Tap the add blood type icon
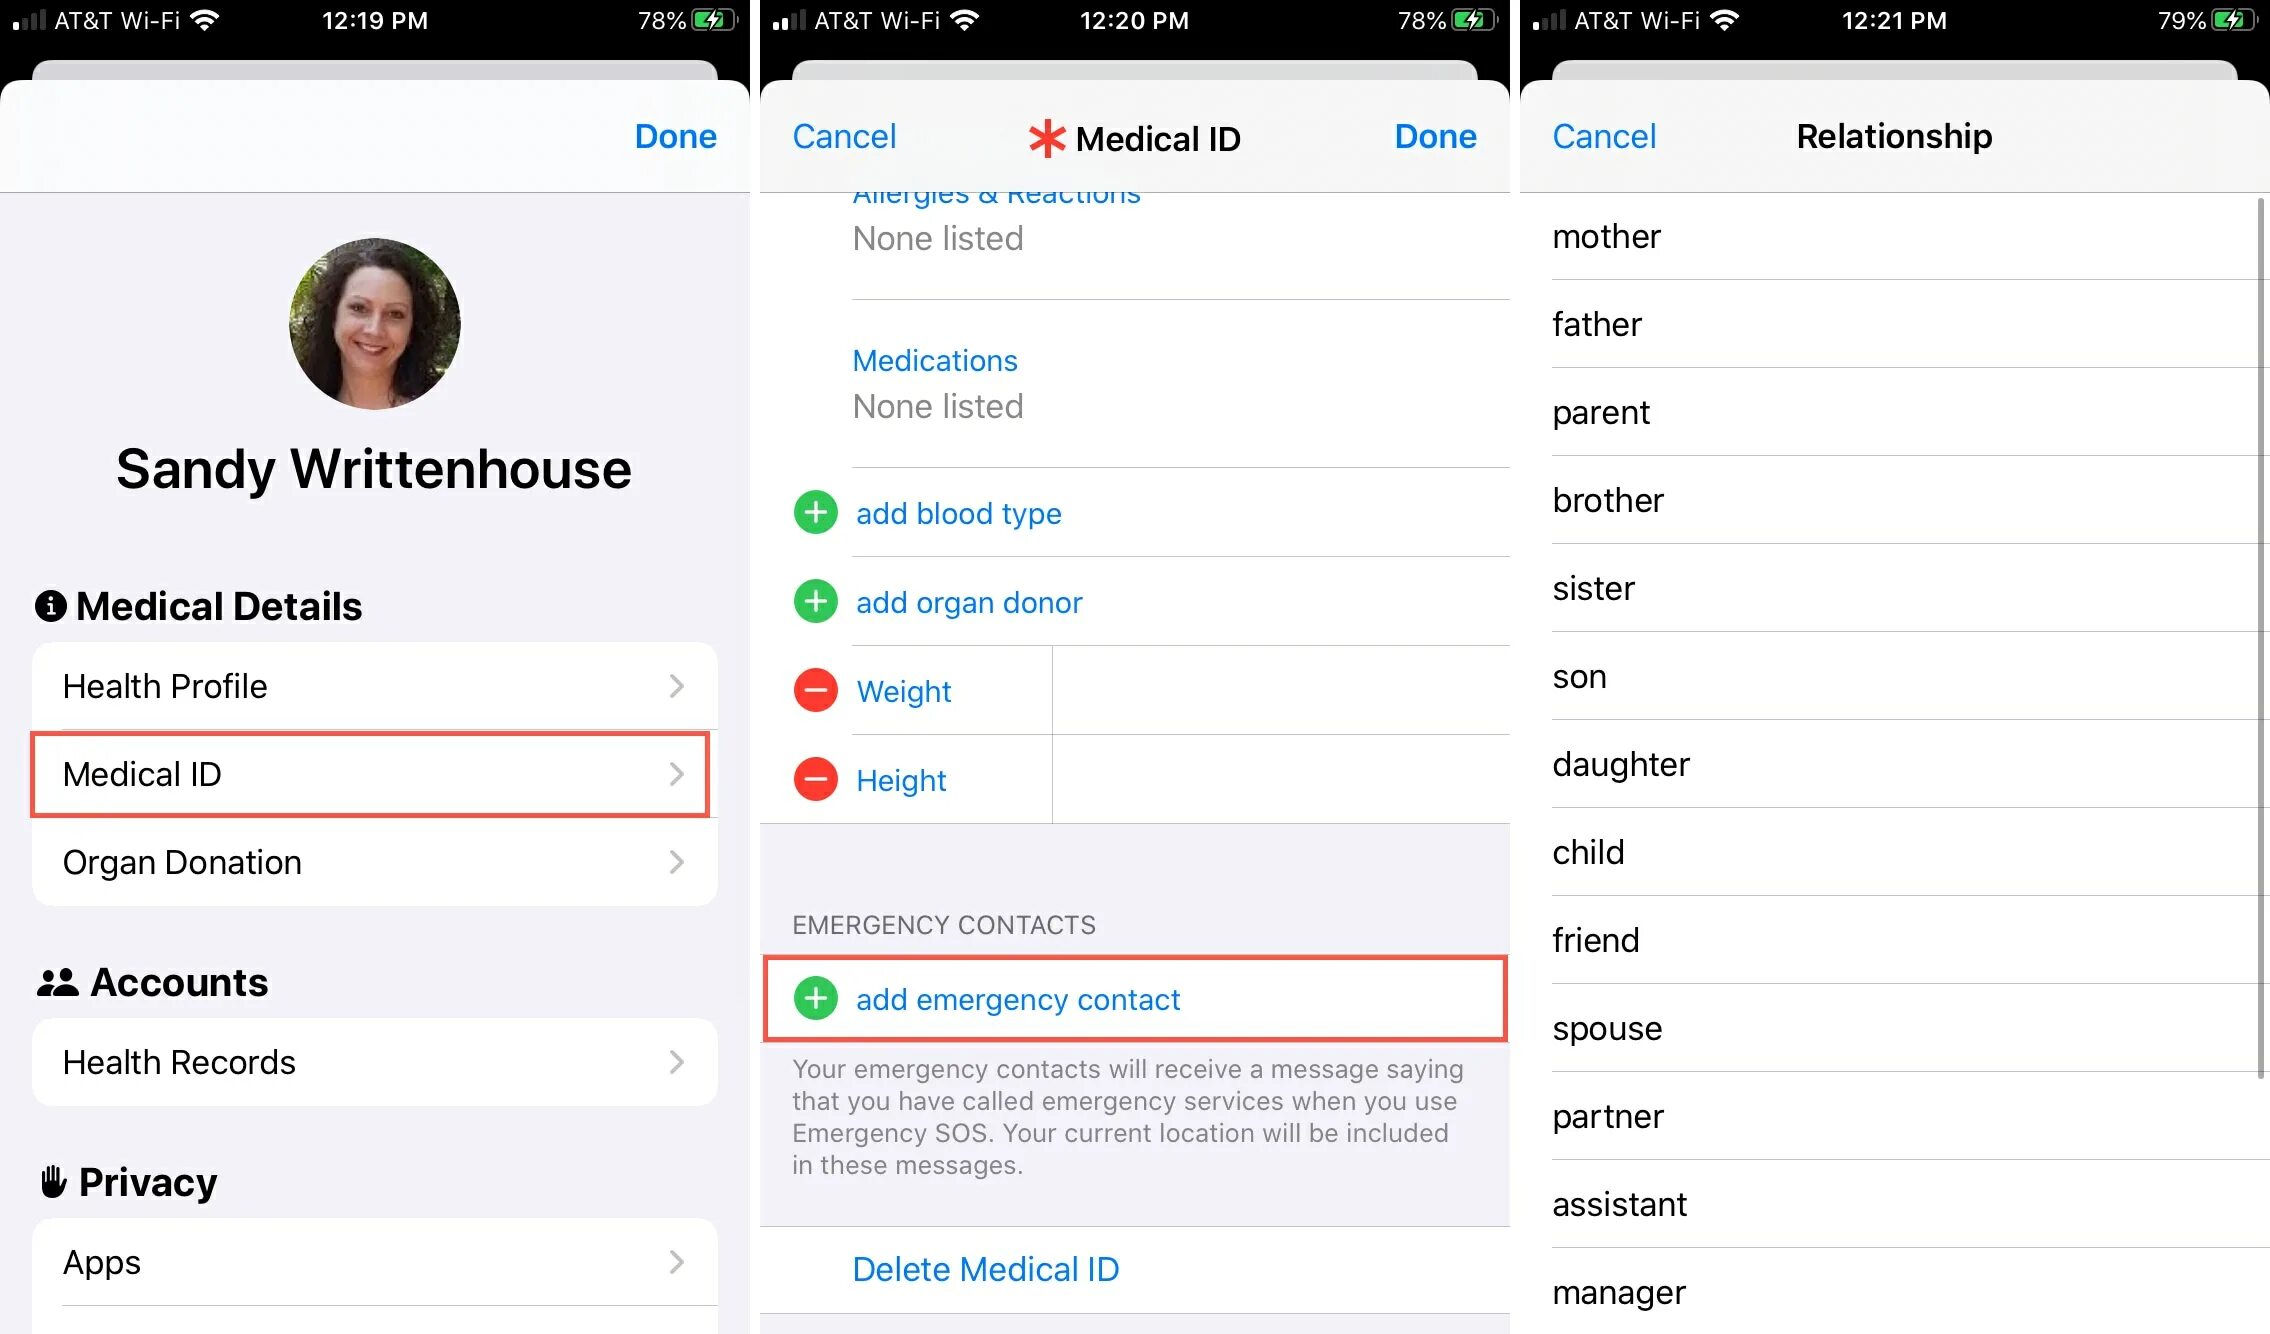This screenshot has height=1334, width=2270. pyautogui.click(x=813, y=513)
